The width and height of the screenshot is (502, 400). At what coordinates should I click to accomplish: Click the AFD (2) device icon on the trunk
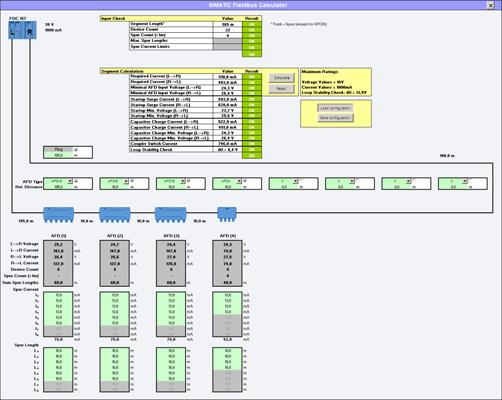tap(115, 214)
